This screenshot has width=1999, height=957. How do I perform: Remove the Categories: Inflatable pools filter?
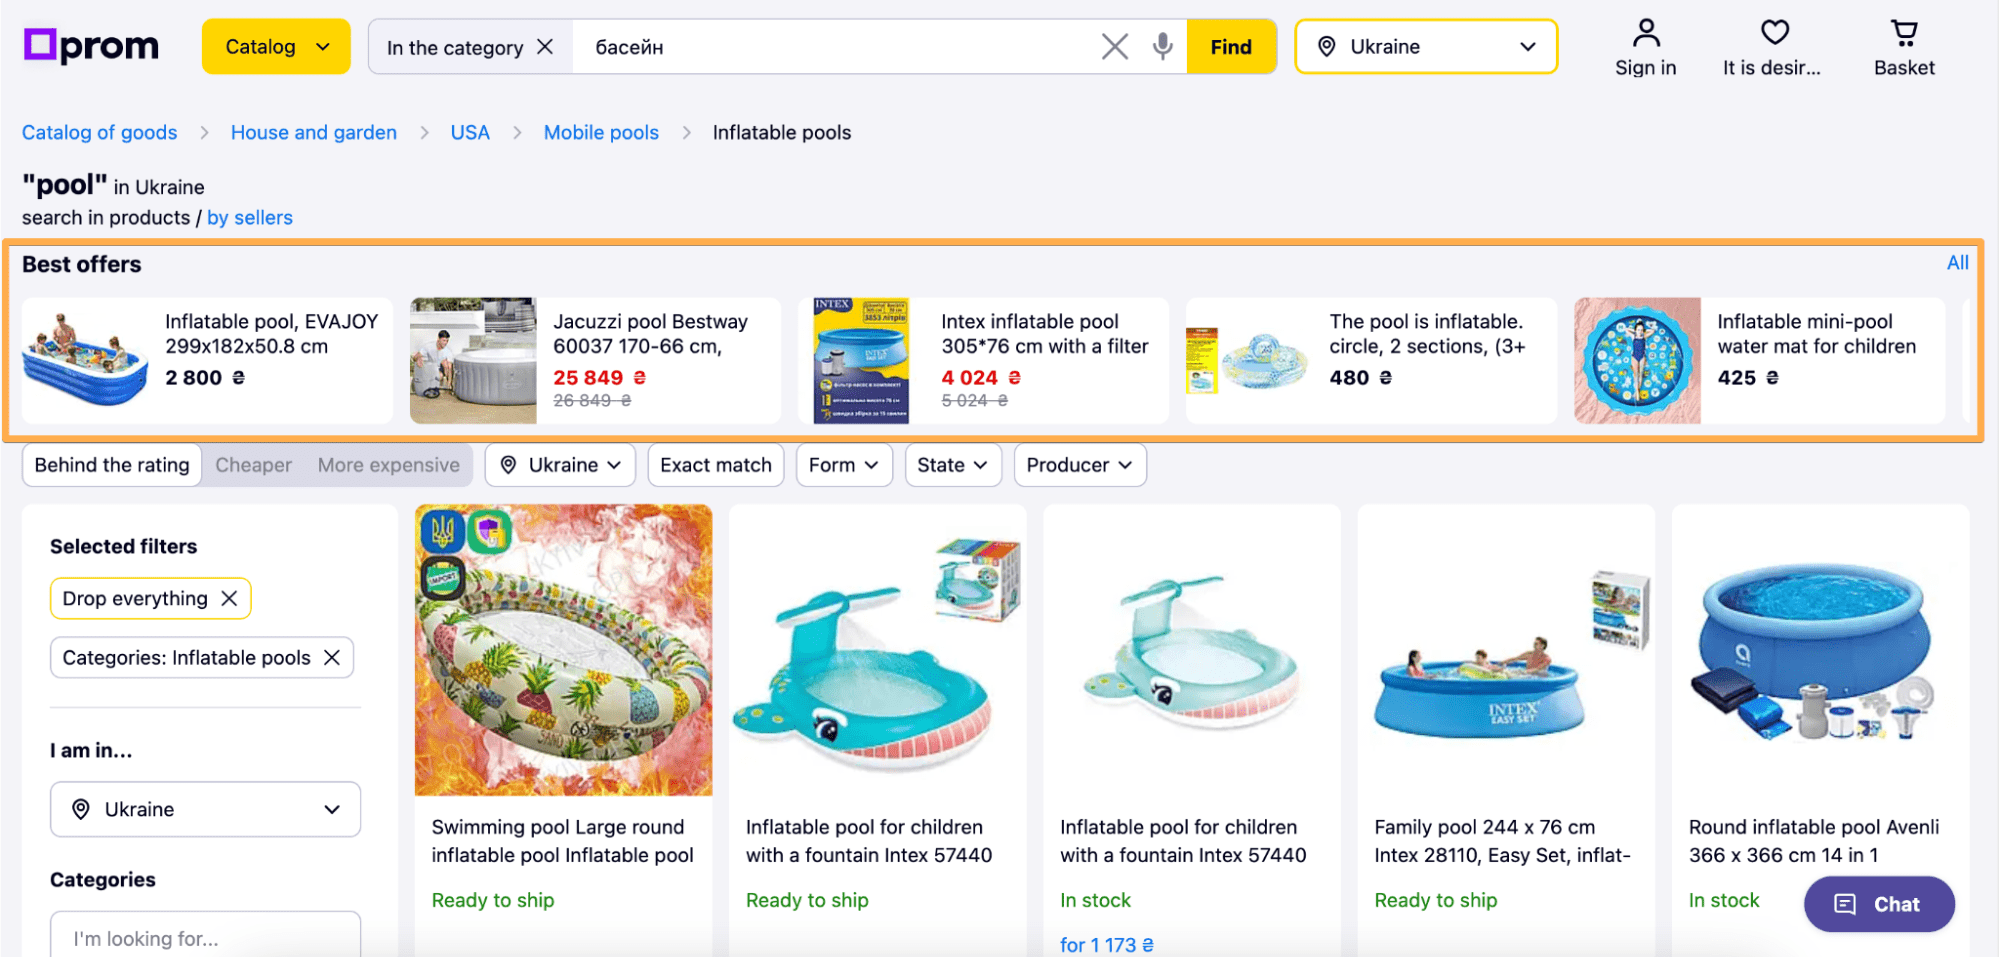point(332,657)
